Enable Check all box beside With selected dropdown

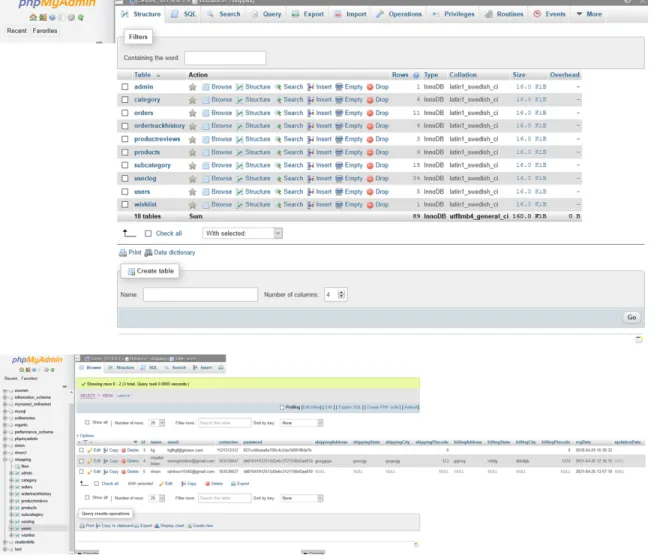(x=148, y=234)
